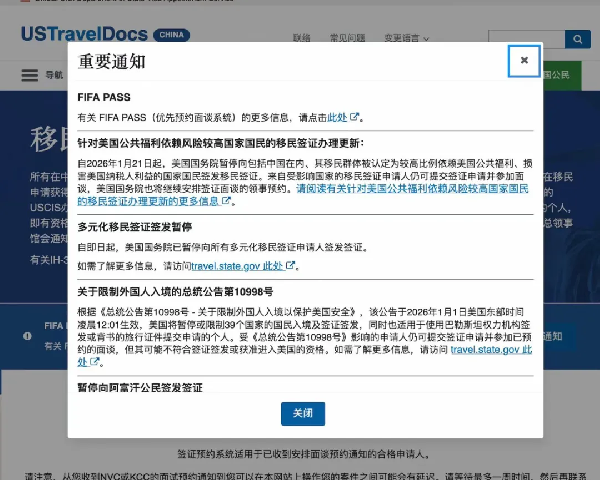Open the 变更语言 language dropdown
The width and height of the screenshot is (600, 480).
pyautogui.click(x=406, y=38)
